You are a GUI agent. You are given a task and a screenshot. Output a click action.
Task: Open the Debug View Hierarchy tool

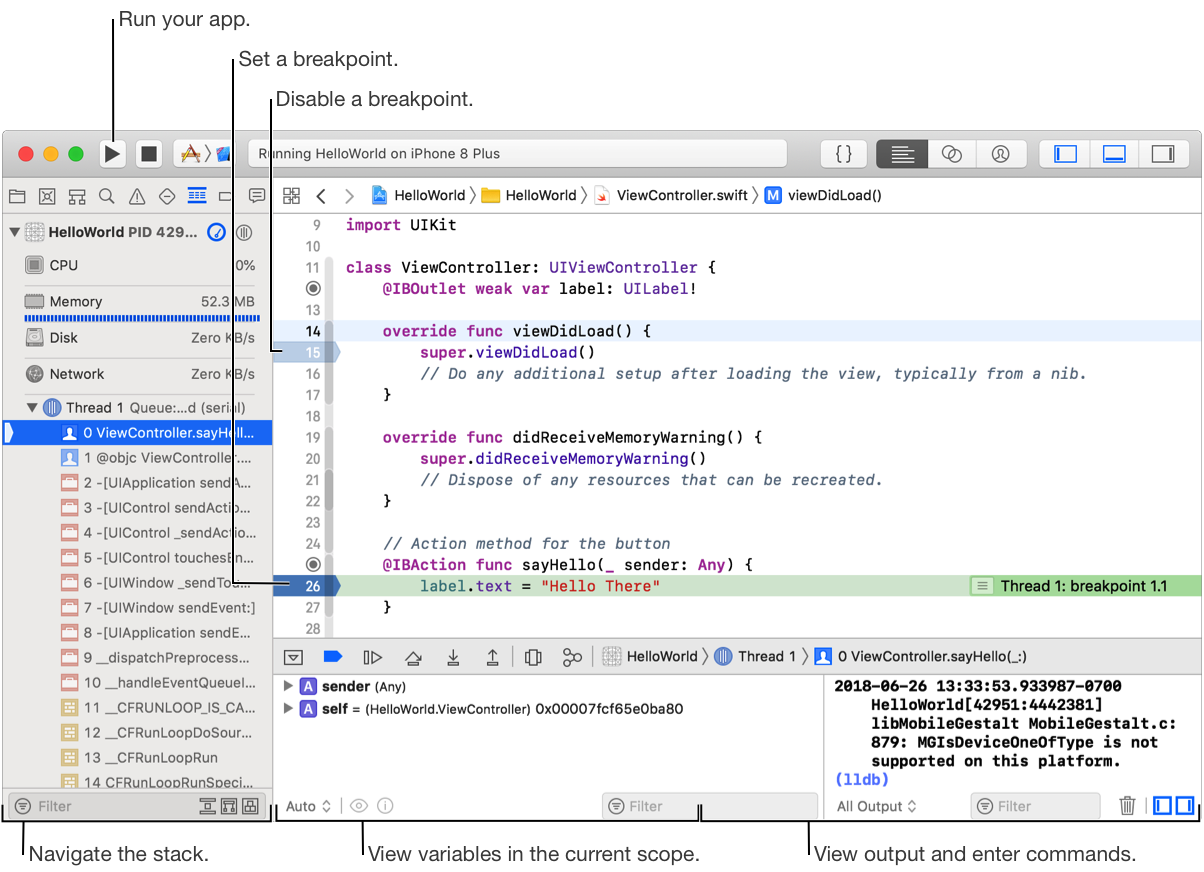pyautogui.click(x=533, y=657)
